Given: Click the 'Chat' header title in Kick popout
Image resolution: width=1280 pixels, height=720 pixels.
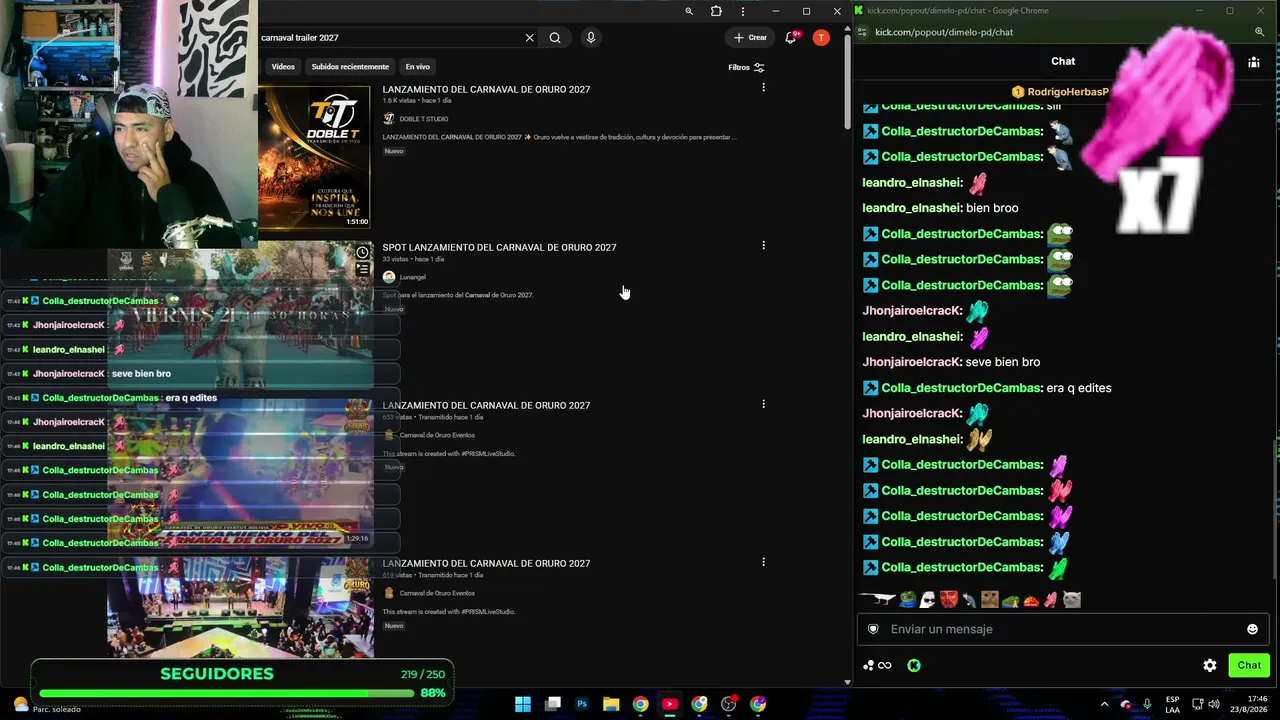Looking at the screenshot, I should coord(1063,61).
